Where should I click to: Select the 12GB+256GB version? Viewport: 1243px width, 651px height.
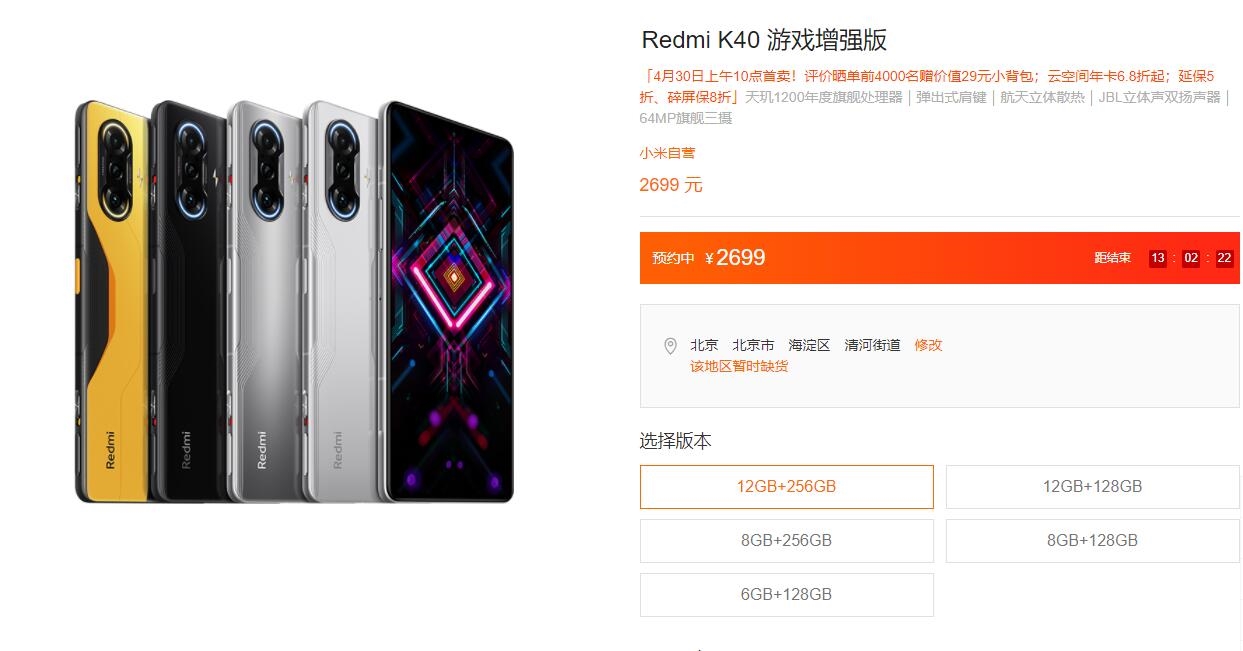tap(787, 487)
